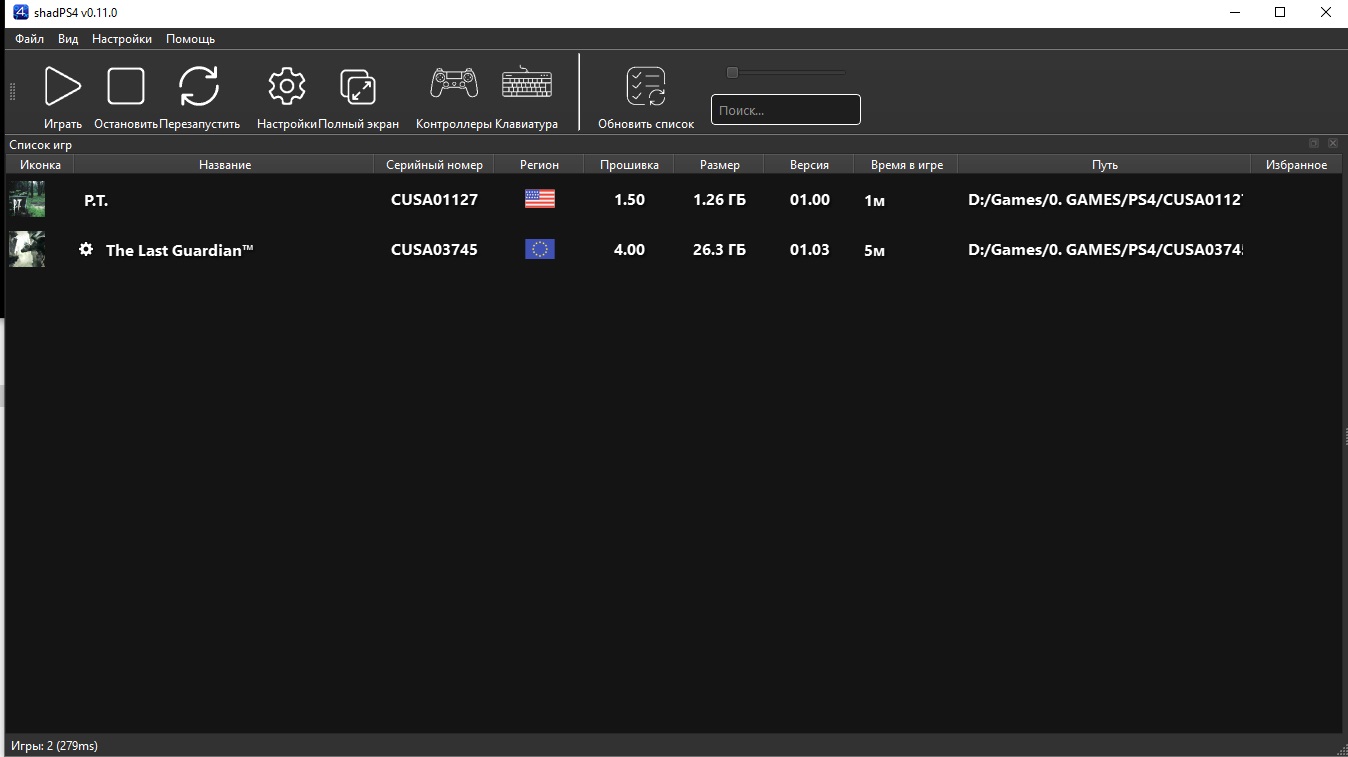Open Controllers (Контроллеры) gamepad icon

[454, 83]
